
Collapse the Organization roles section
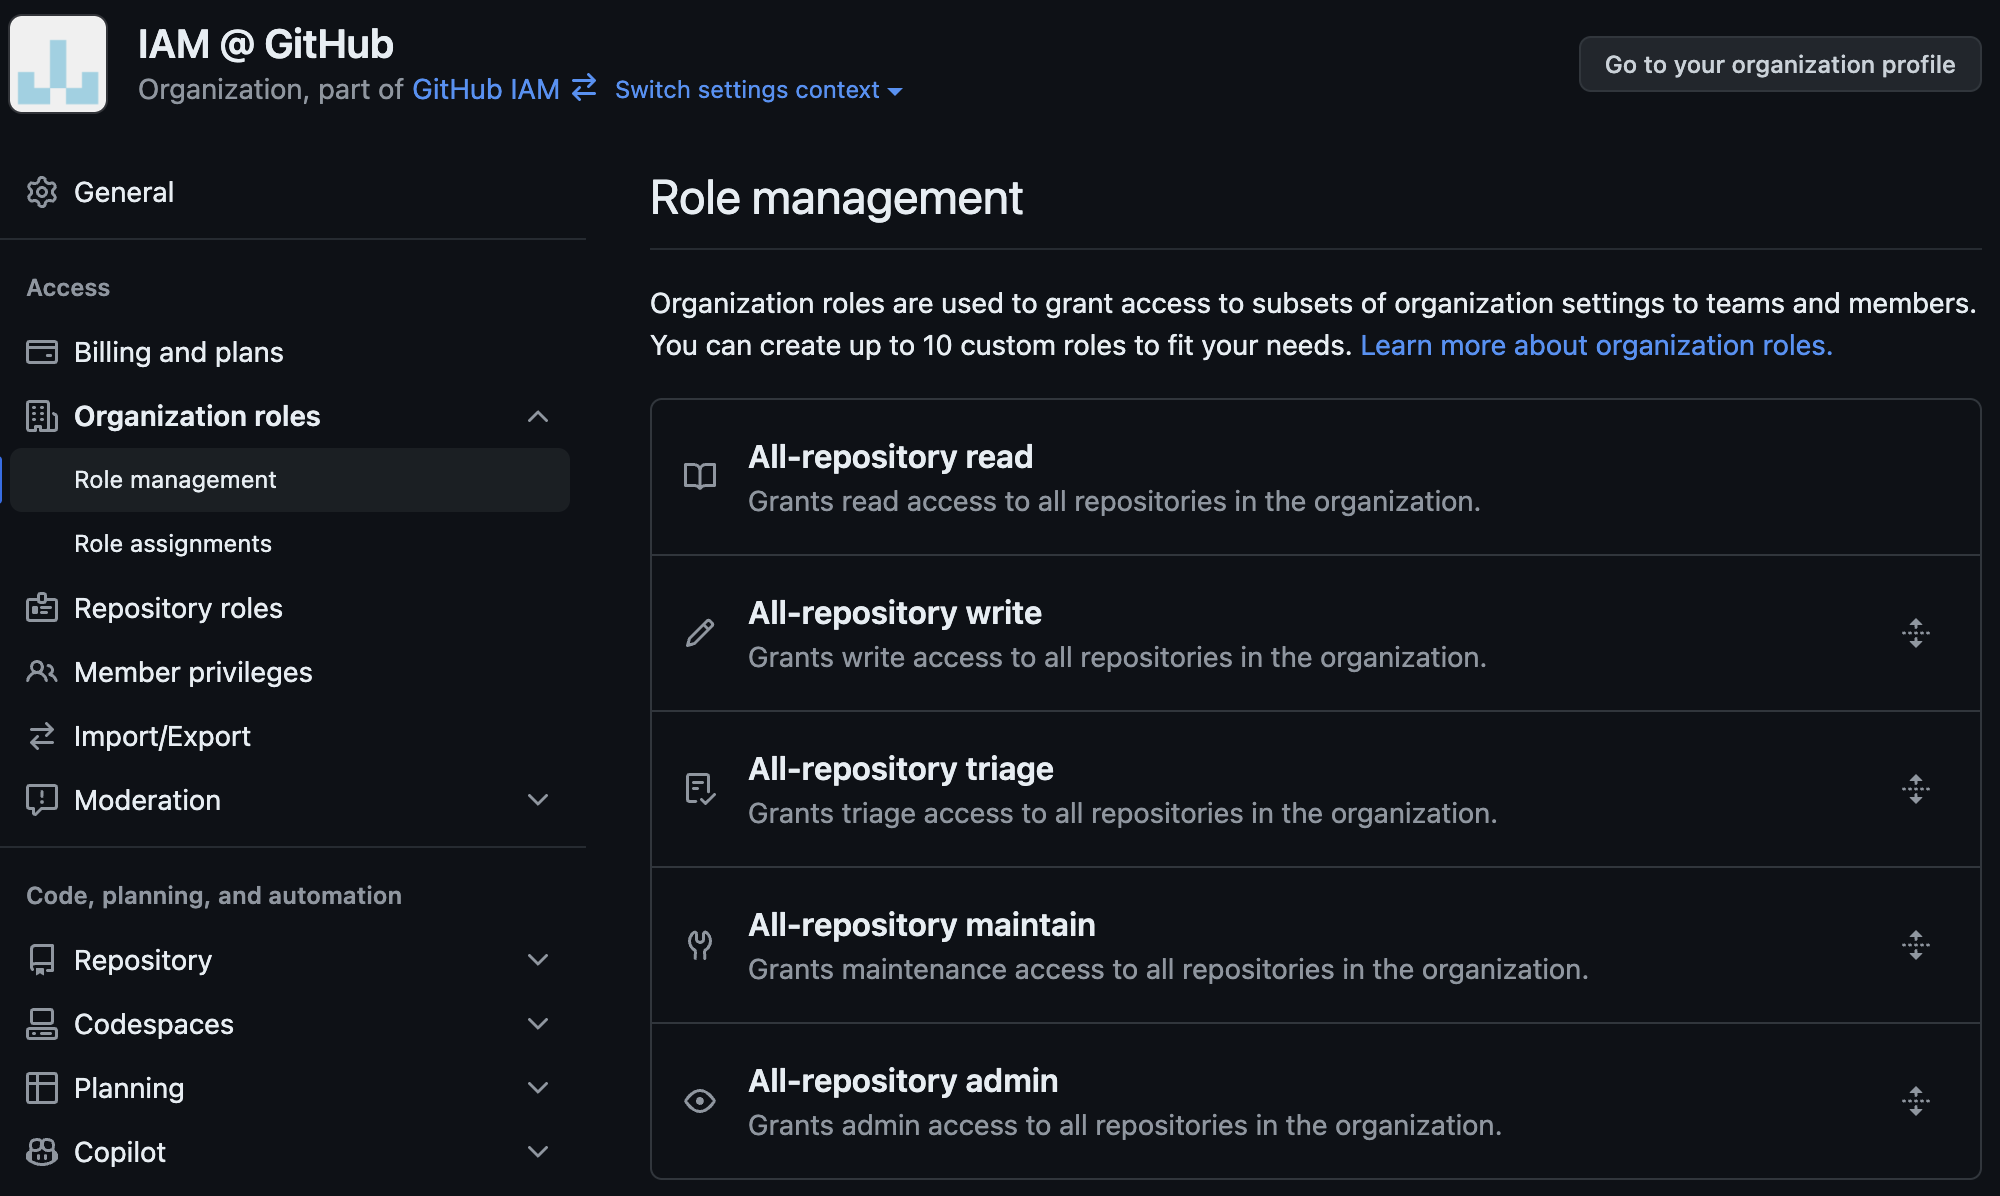click(538, 416)
